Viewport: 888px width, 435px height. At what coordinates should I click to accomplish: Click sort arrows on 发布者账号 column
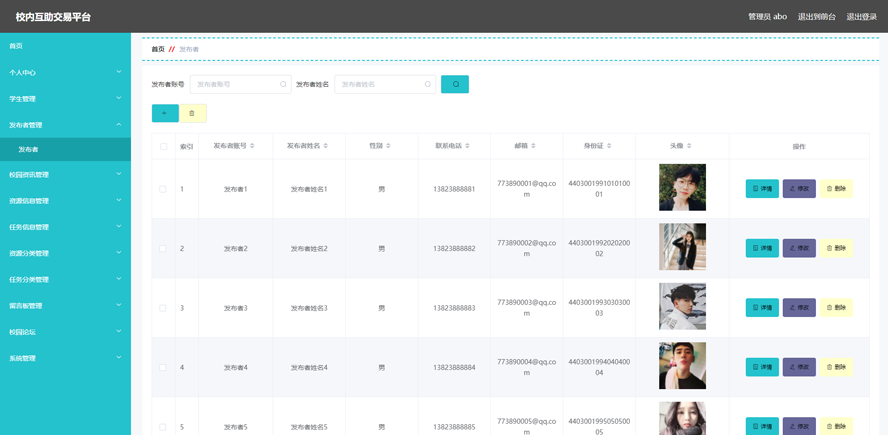pos(252,146)
